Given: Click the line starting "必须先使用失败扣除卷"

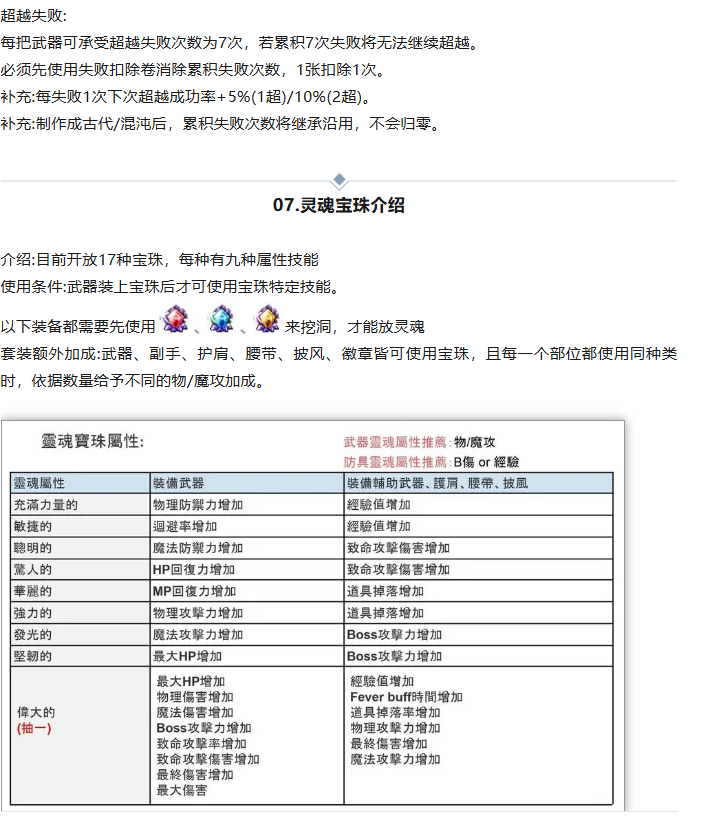Looking at the screenshot, I should [193, 70].
